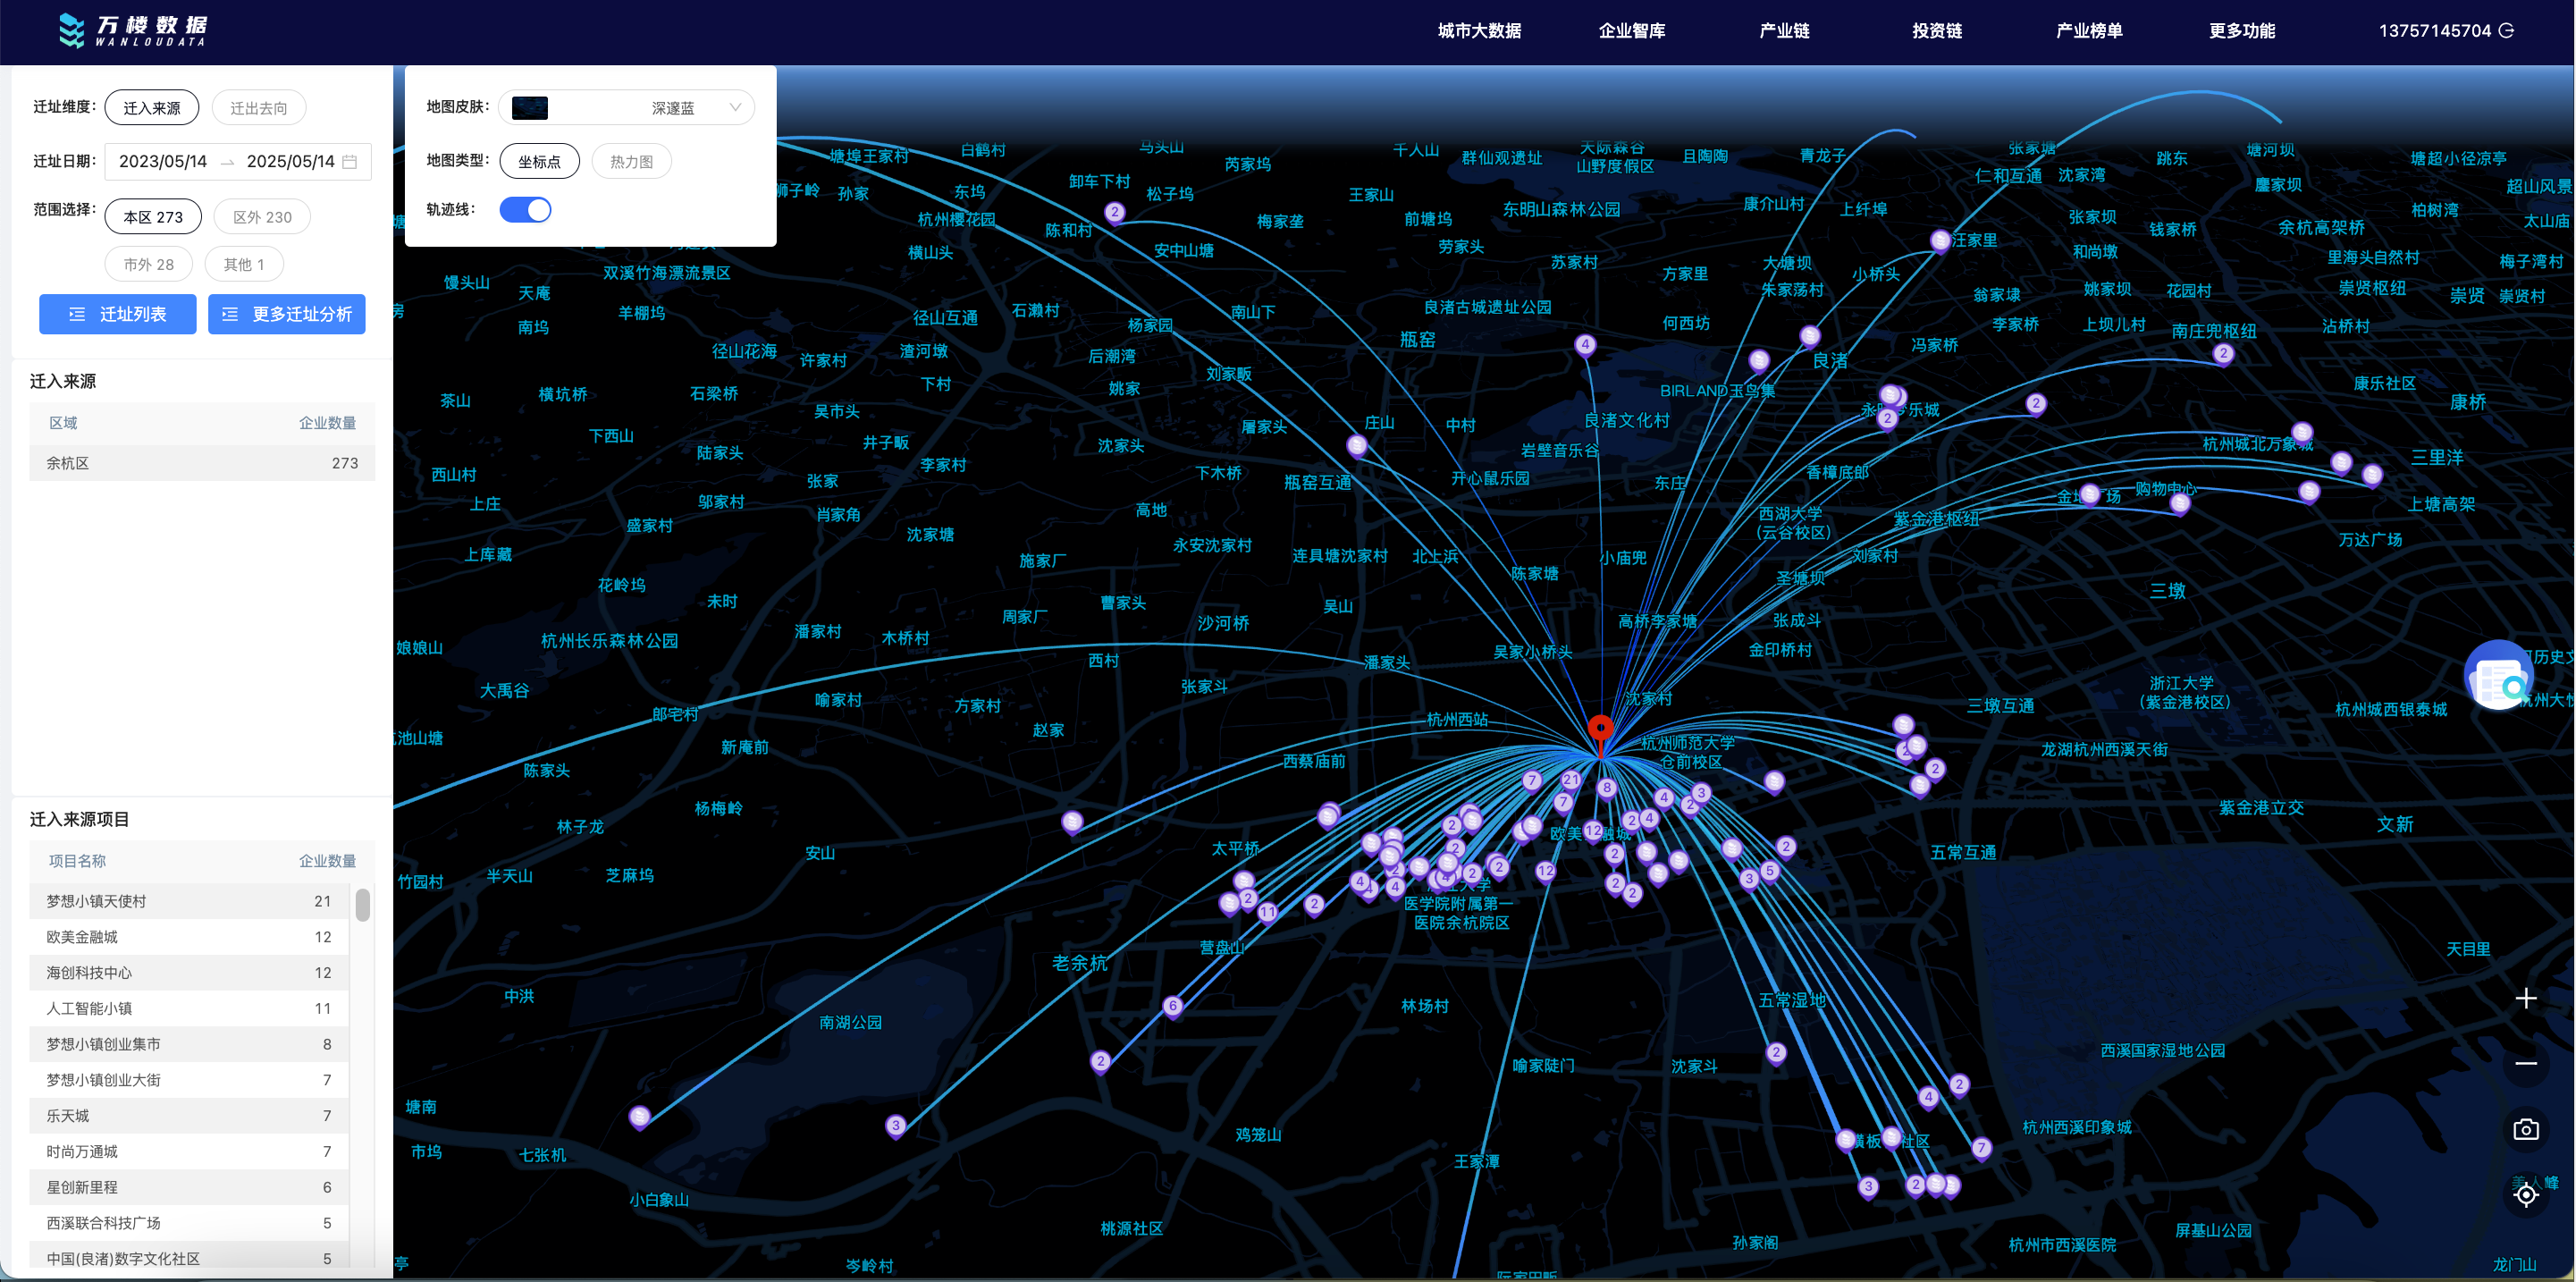
Task: Choose the 区外 230 range option
Action: click(x=262, y=217)
